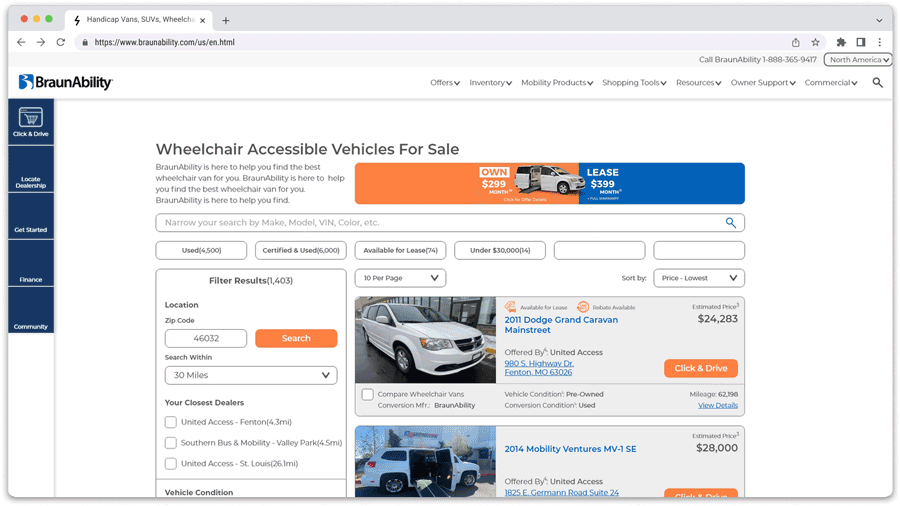Screen dimensions: 900x506
Task: Click the Rebate Available badge icon
Action: [583, 307]
